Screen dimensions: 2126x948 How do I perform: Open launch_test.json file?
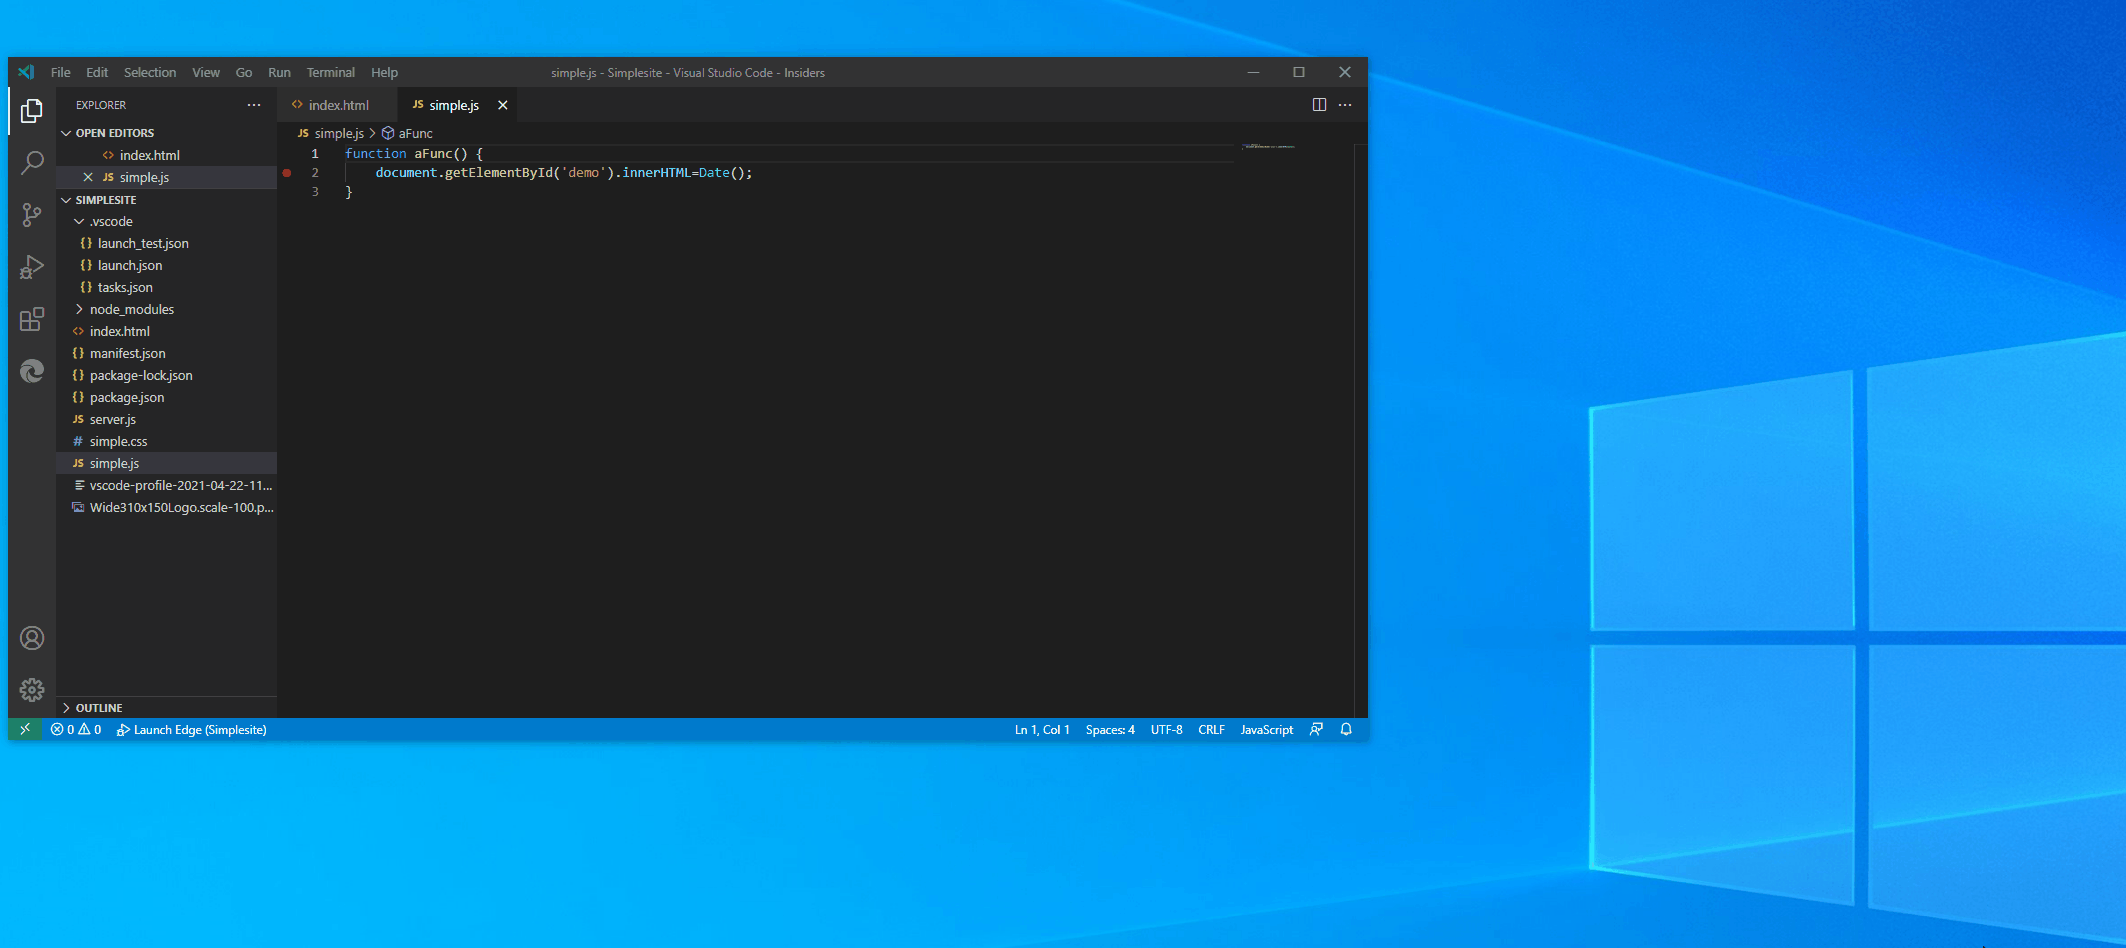click(x=166, y=243)
